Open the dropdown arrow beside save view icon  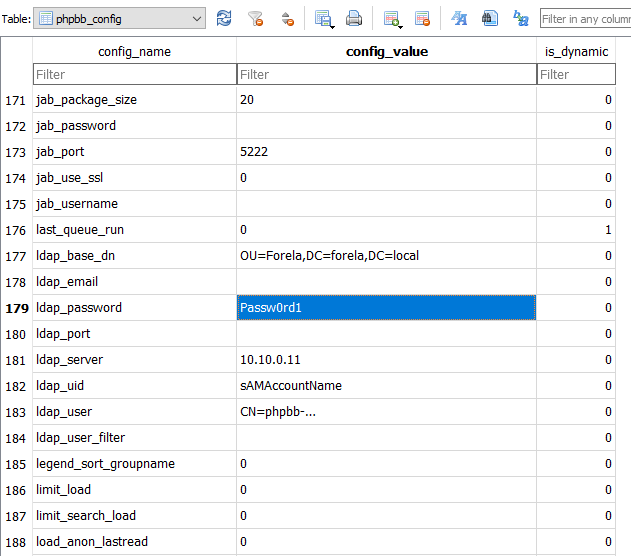coord(331,24)
